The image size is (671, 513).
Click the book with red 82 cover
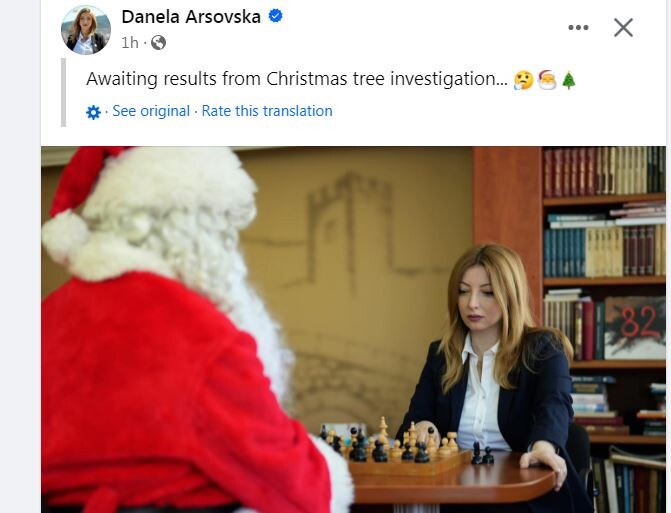pos(635,328)
